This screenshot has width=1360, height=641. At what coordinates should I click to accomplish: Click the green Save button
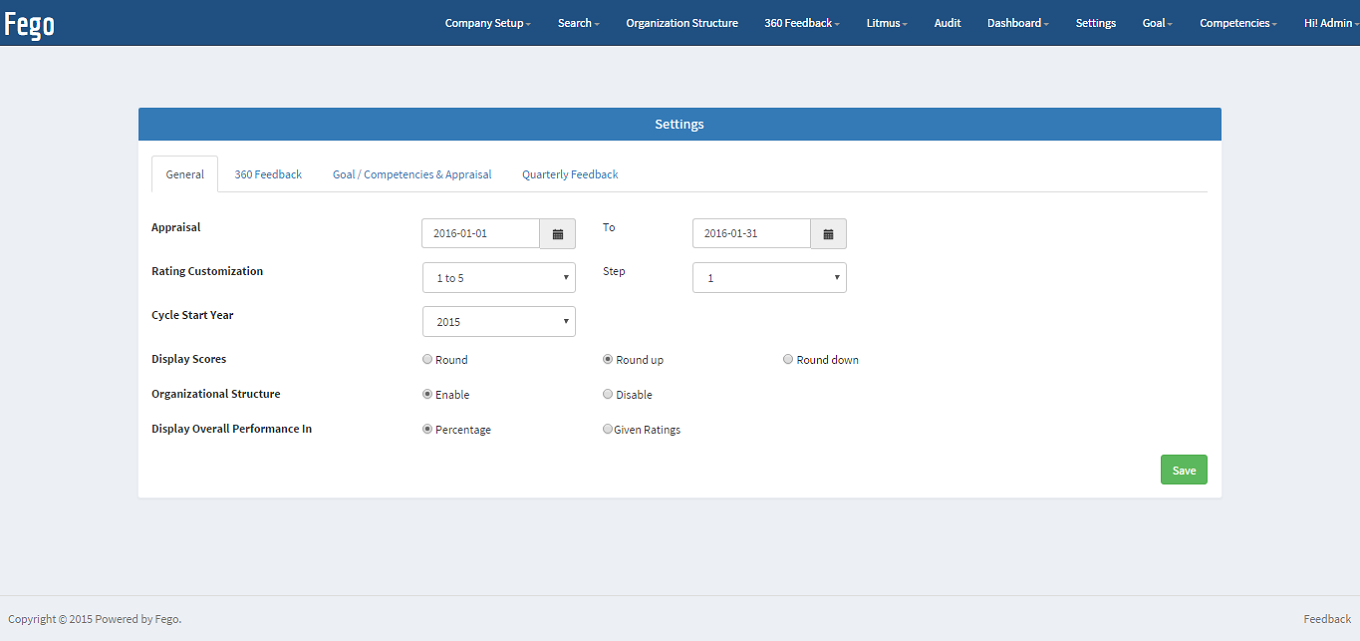1183,470
